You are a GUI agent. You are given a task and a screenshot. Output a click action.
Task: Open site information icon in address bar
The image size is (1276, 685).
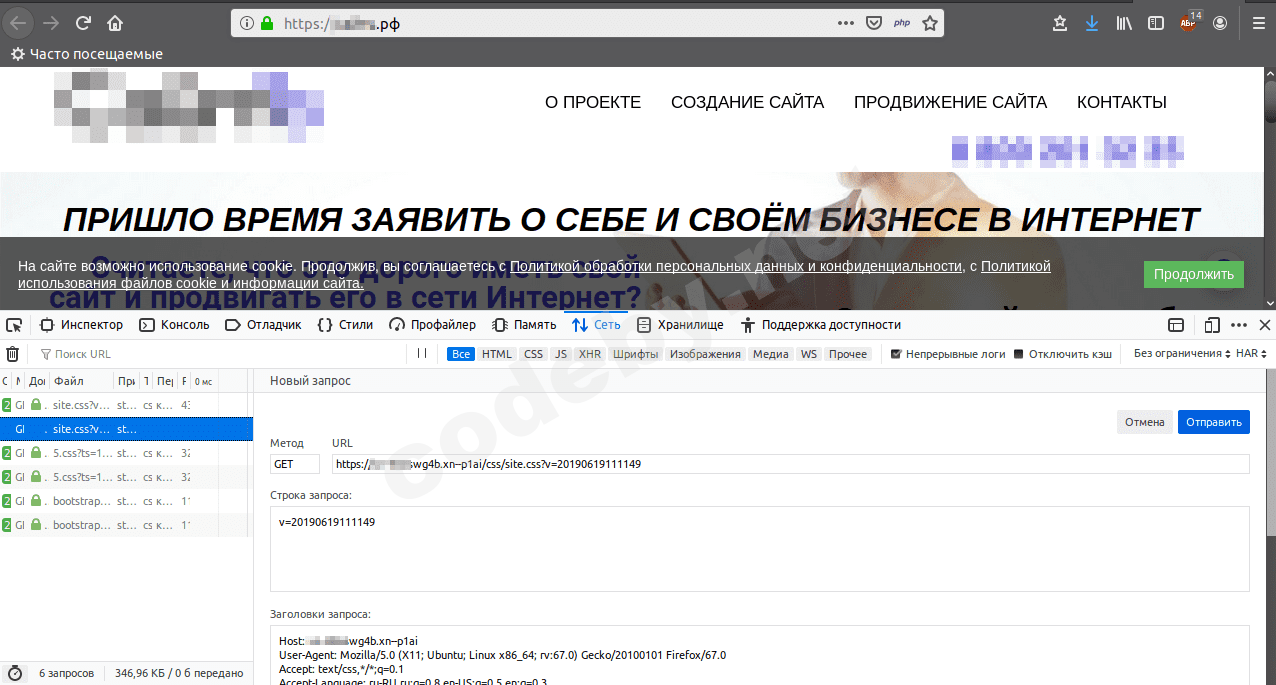pyautogui.click(x=246, y=23)
